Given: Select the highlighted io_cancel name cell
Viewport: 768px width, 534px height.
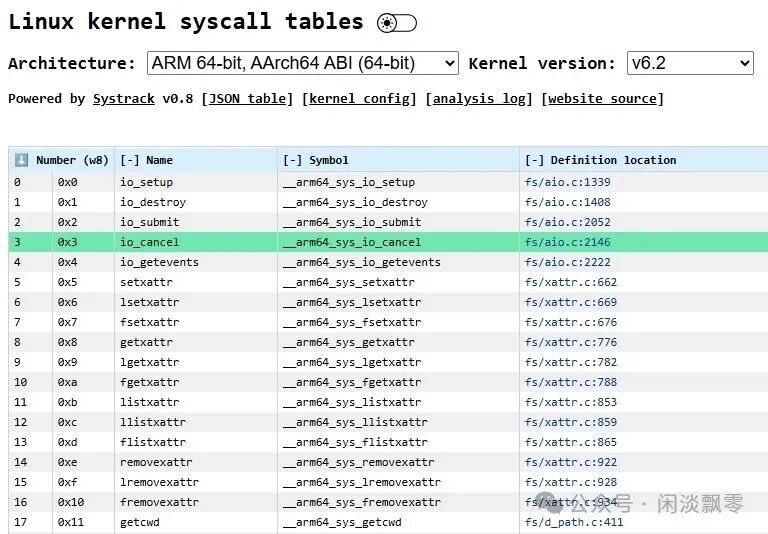Looking at the screenshot, I should 196,242.
